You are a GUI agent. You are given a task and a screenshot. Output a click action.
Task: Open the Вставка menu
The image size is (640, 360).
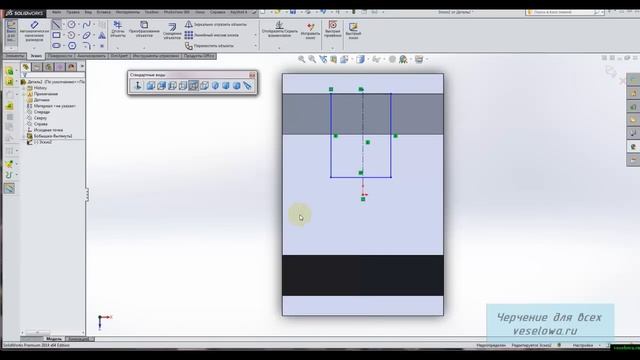point(103,12)
